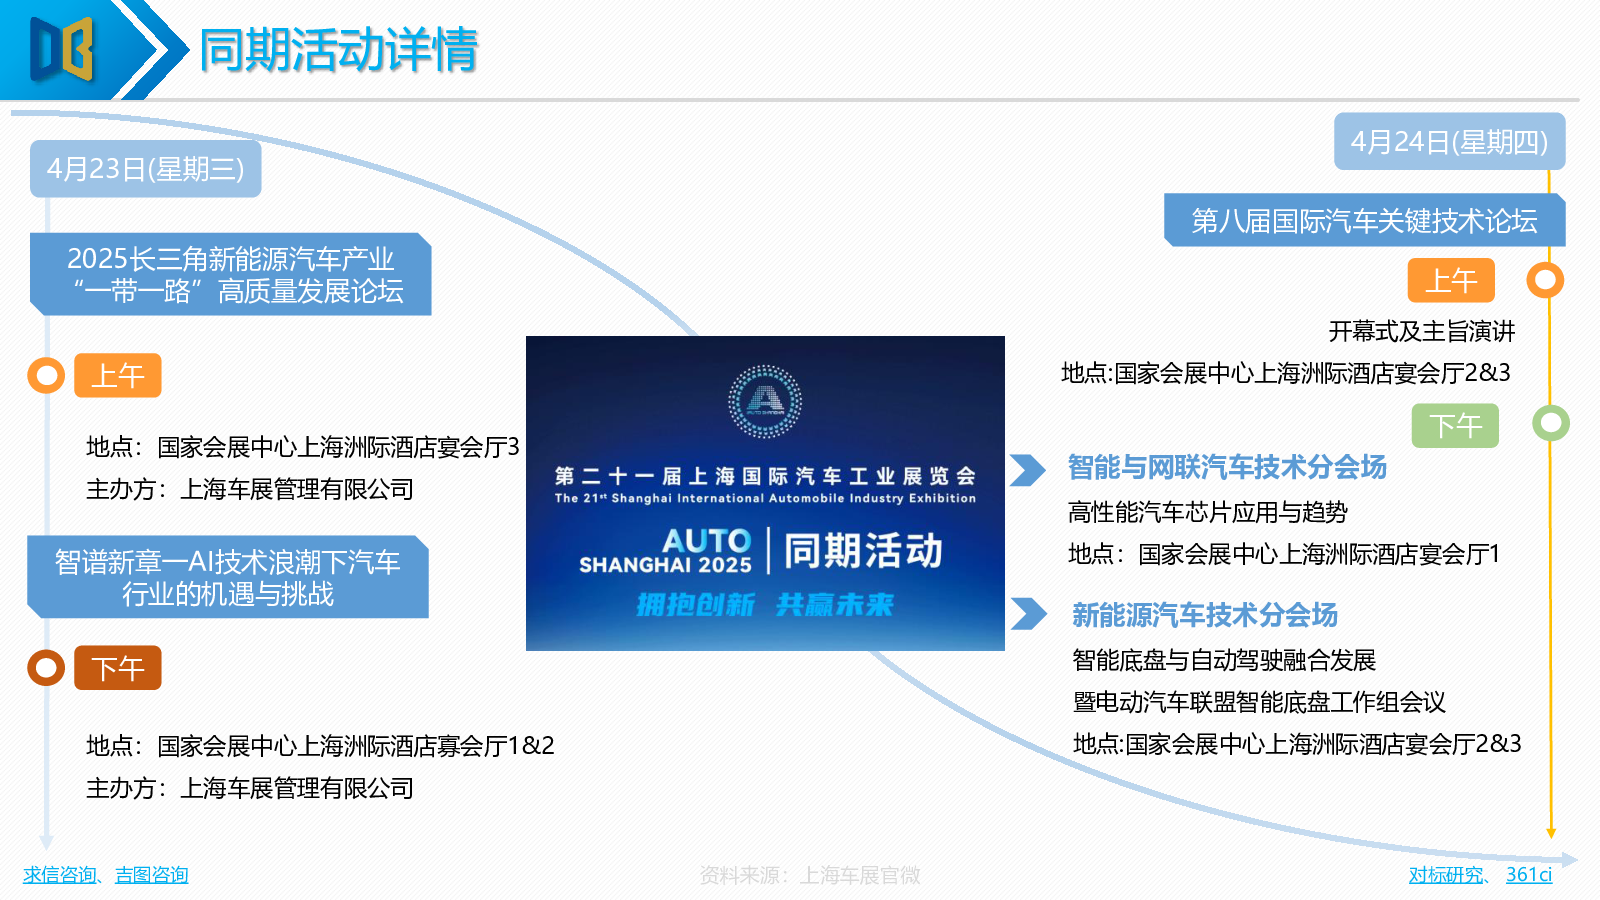Click the dark orange 下午 tag on left

click(117, 668)
